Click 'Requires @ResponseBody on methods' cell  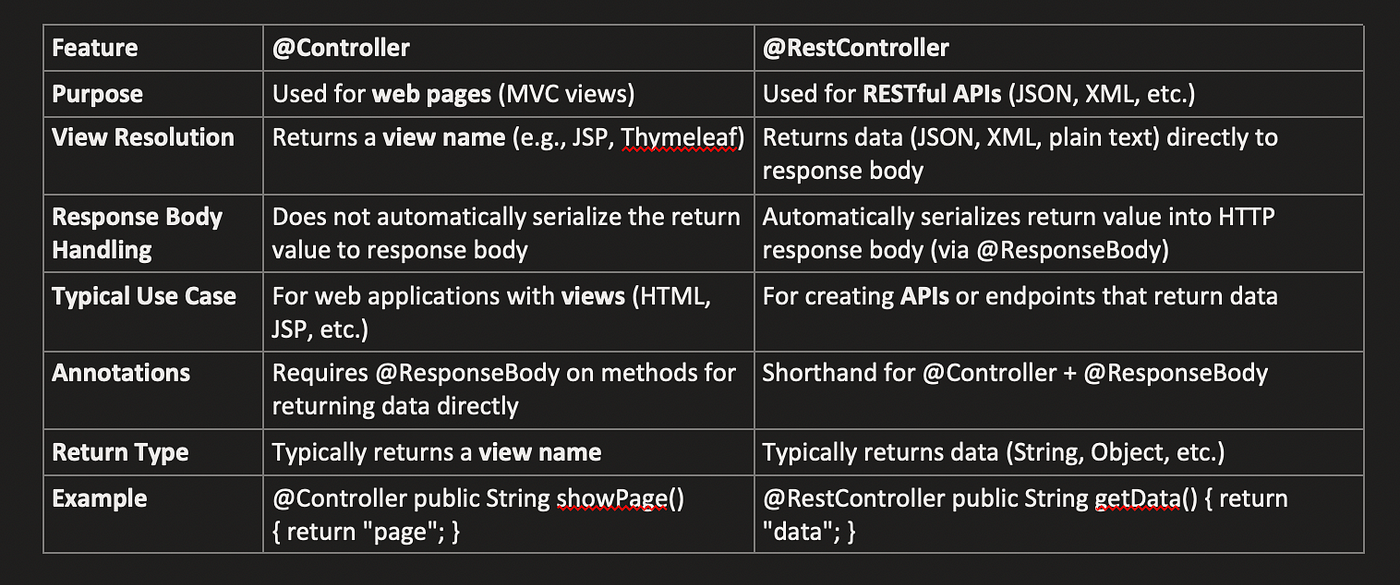(504, 389)
